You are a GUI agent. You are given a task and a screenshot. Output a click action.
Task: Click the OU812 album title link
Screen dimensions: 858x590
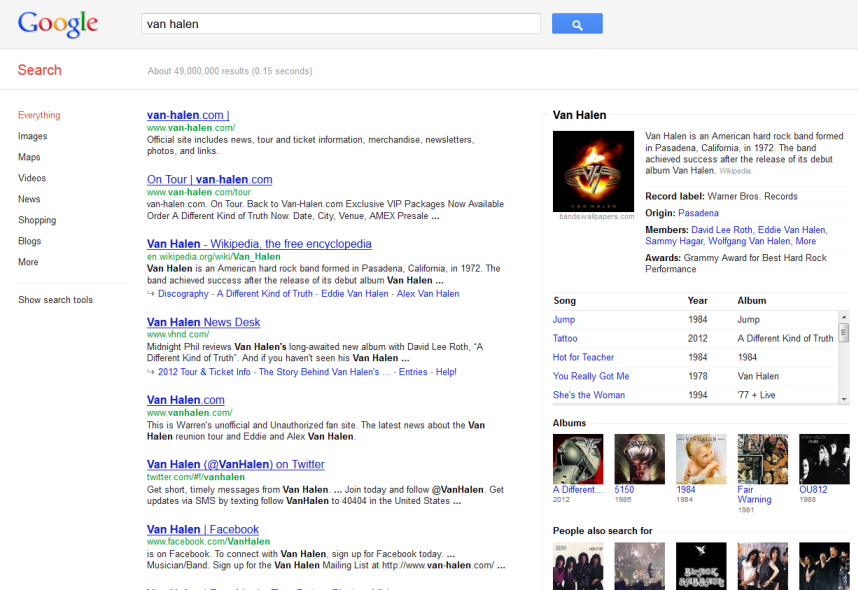click(x=813, y=490)
